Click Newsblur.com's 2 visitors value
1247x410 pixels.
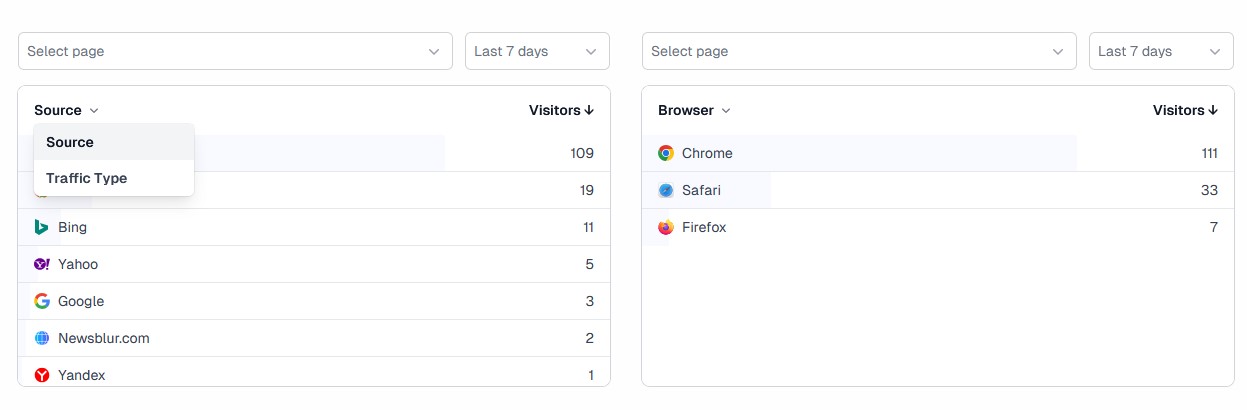point(590,338)
